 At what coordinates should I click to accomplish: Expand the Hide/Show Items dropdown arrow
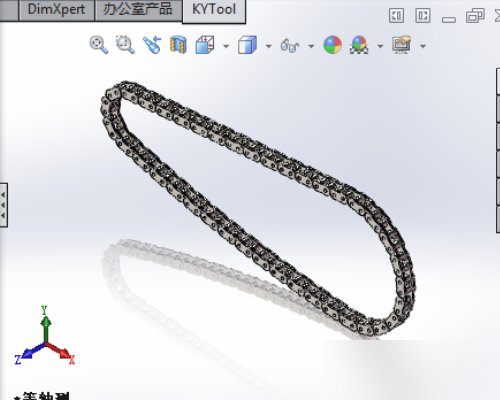[x=311, y=46]
